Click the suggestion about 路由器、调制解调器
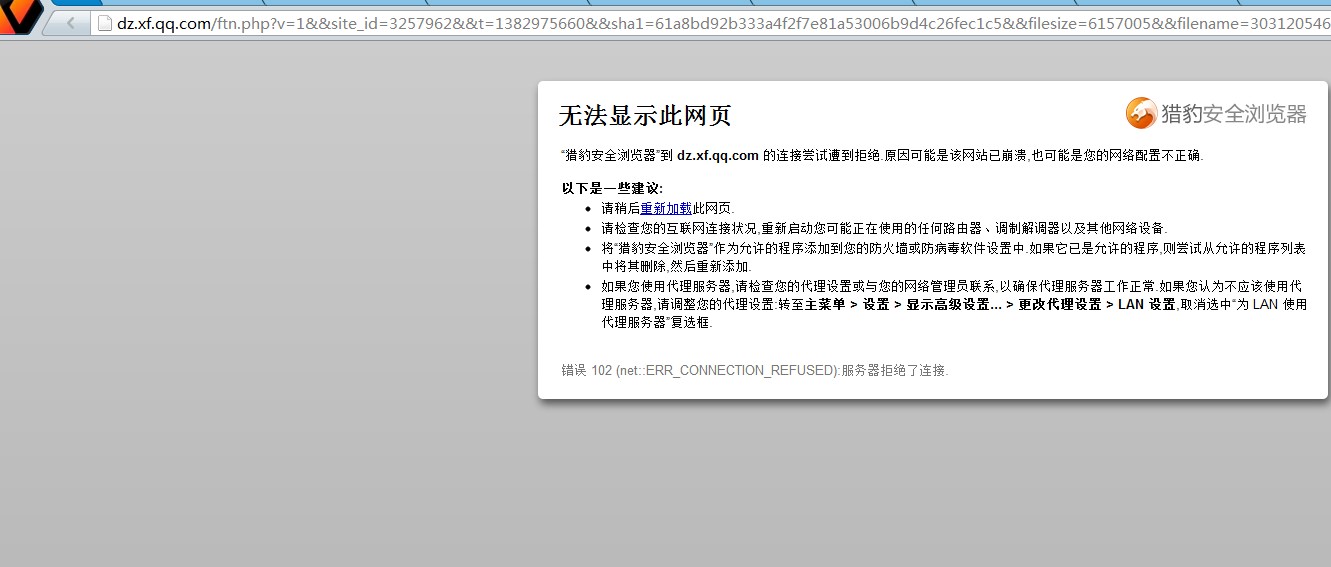The width and height of the screenshot is (1331, 567). click(884, 228)
